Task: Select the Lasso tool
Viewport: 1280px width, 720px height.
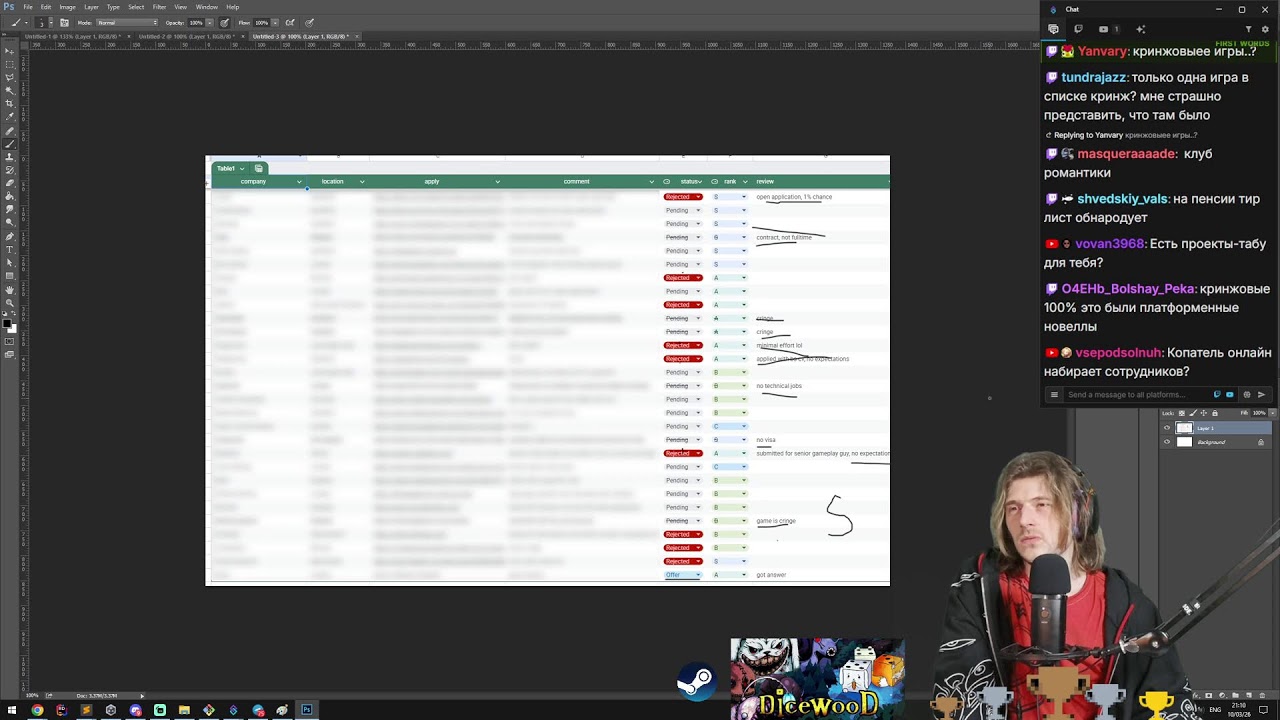Action: click(9, 78)
